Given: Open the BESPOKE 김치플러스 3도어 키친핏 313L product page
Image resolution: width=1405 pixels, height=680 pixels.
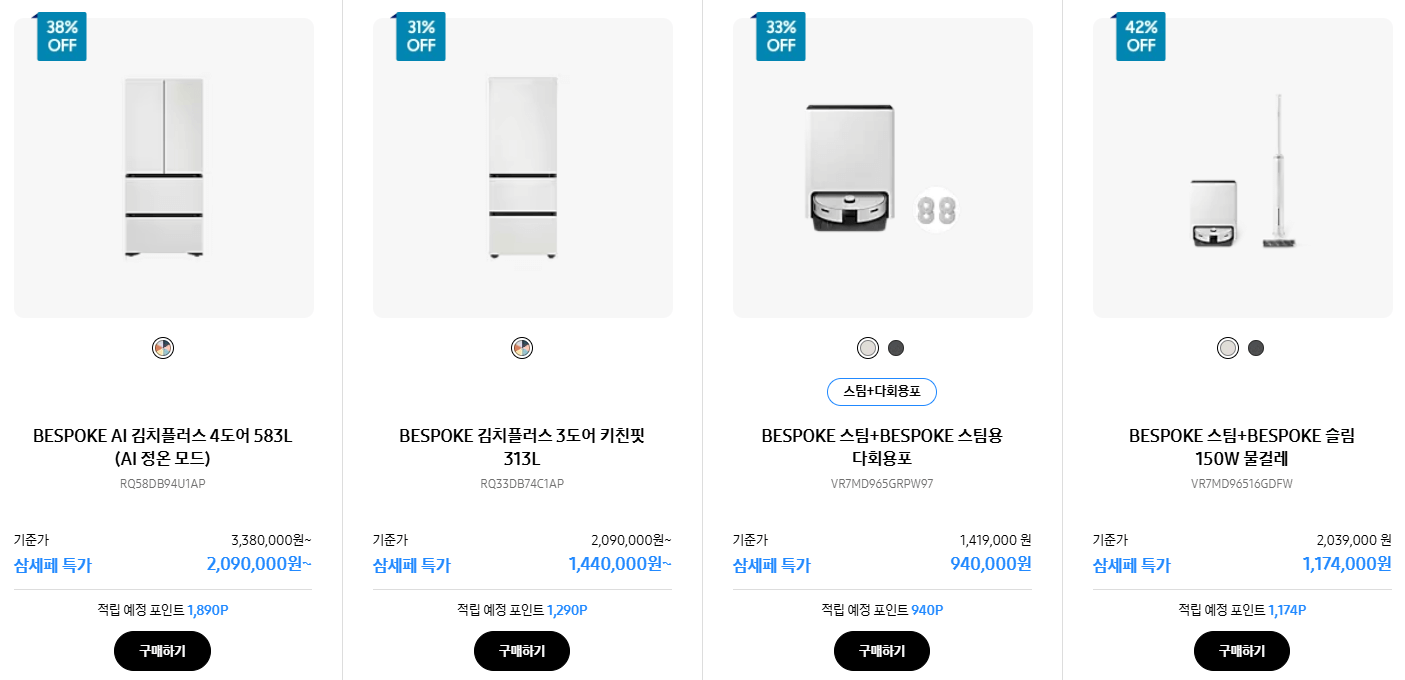Looking at the screenshot, I should click(x=522, y=444).
